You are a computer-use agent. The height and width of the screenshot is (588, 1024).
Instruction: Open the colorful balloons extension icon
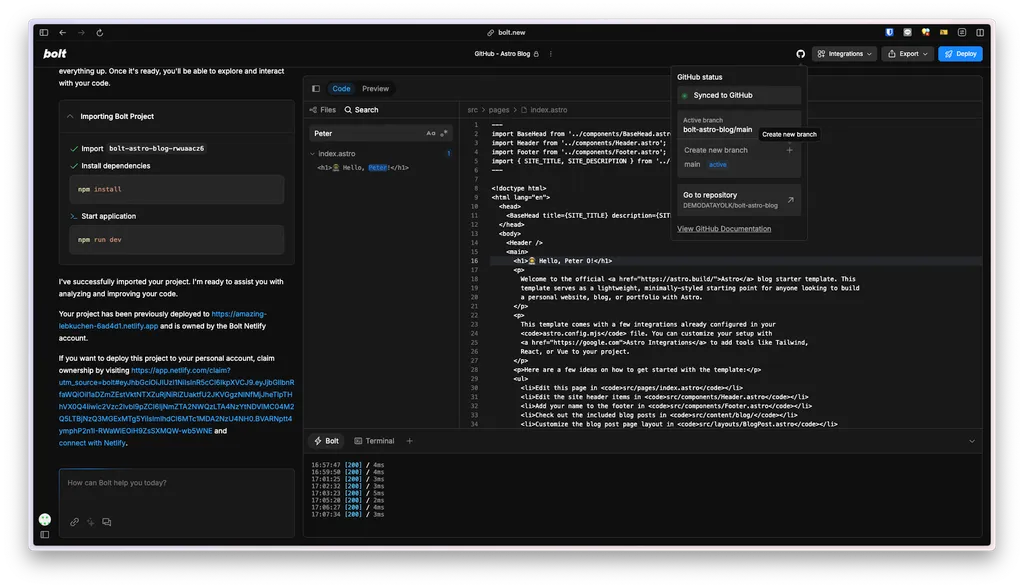coord(925,32)
